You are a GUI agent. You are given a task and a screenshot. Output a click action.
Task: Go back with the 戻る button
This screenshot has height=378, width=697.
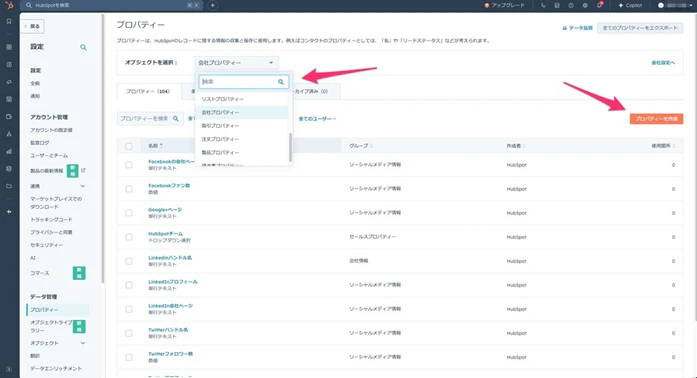pyautogui.click(x=32, y=26)
